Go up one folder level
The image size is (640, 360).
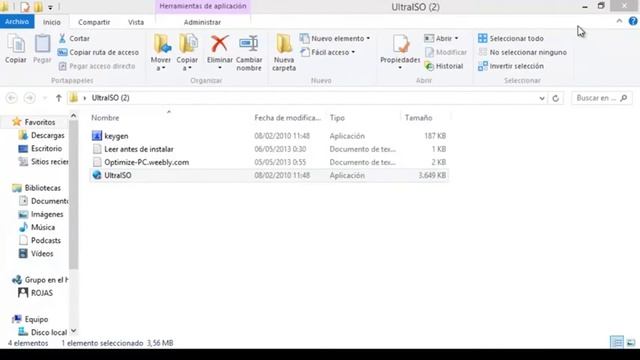click(58, 98)
